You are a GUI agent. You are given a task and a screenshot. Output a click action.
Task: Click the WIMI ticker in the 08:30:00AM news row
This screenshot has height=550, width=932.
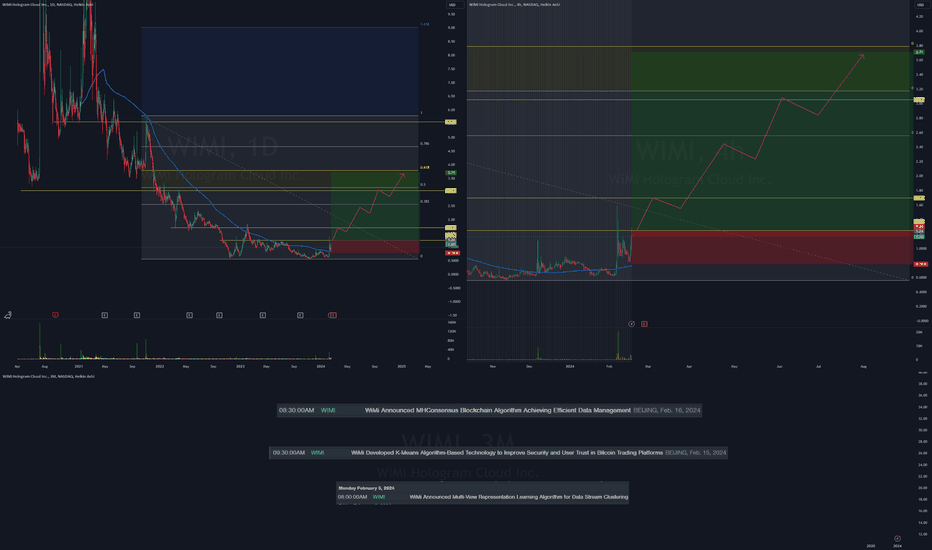[x=328, y=410]
